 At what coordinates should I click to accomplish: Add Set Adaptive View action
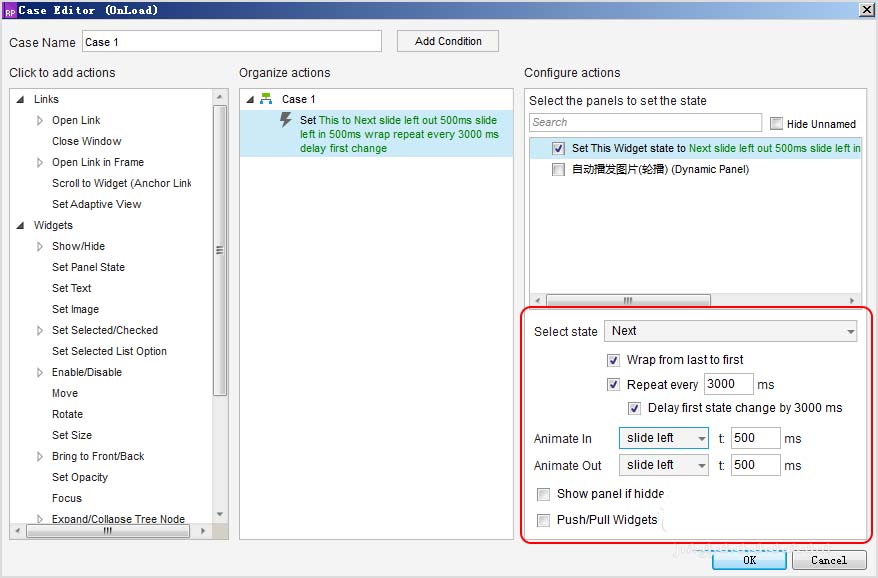tap(96, 204)
